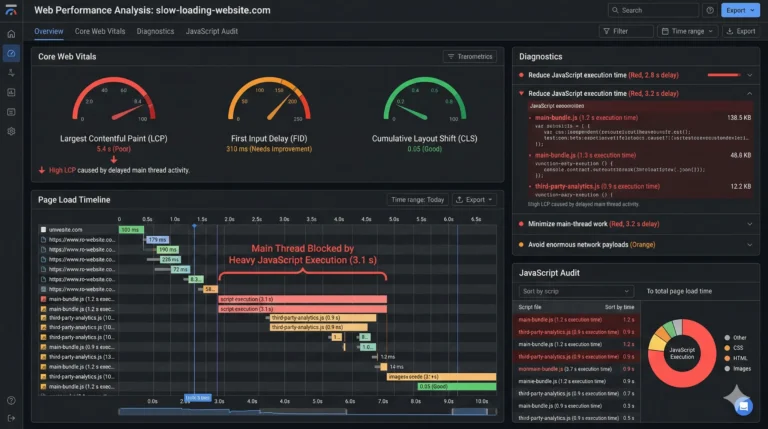Click the help question mark icon
This screenshot has height=429, width=768.
click(710, 10)
